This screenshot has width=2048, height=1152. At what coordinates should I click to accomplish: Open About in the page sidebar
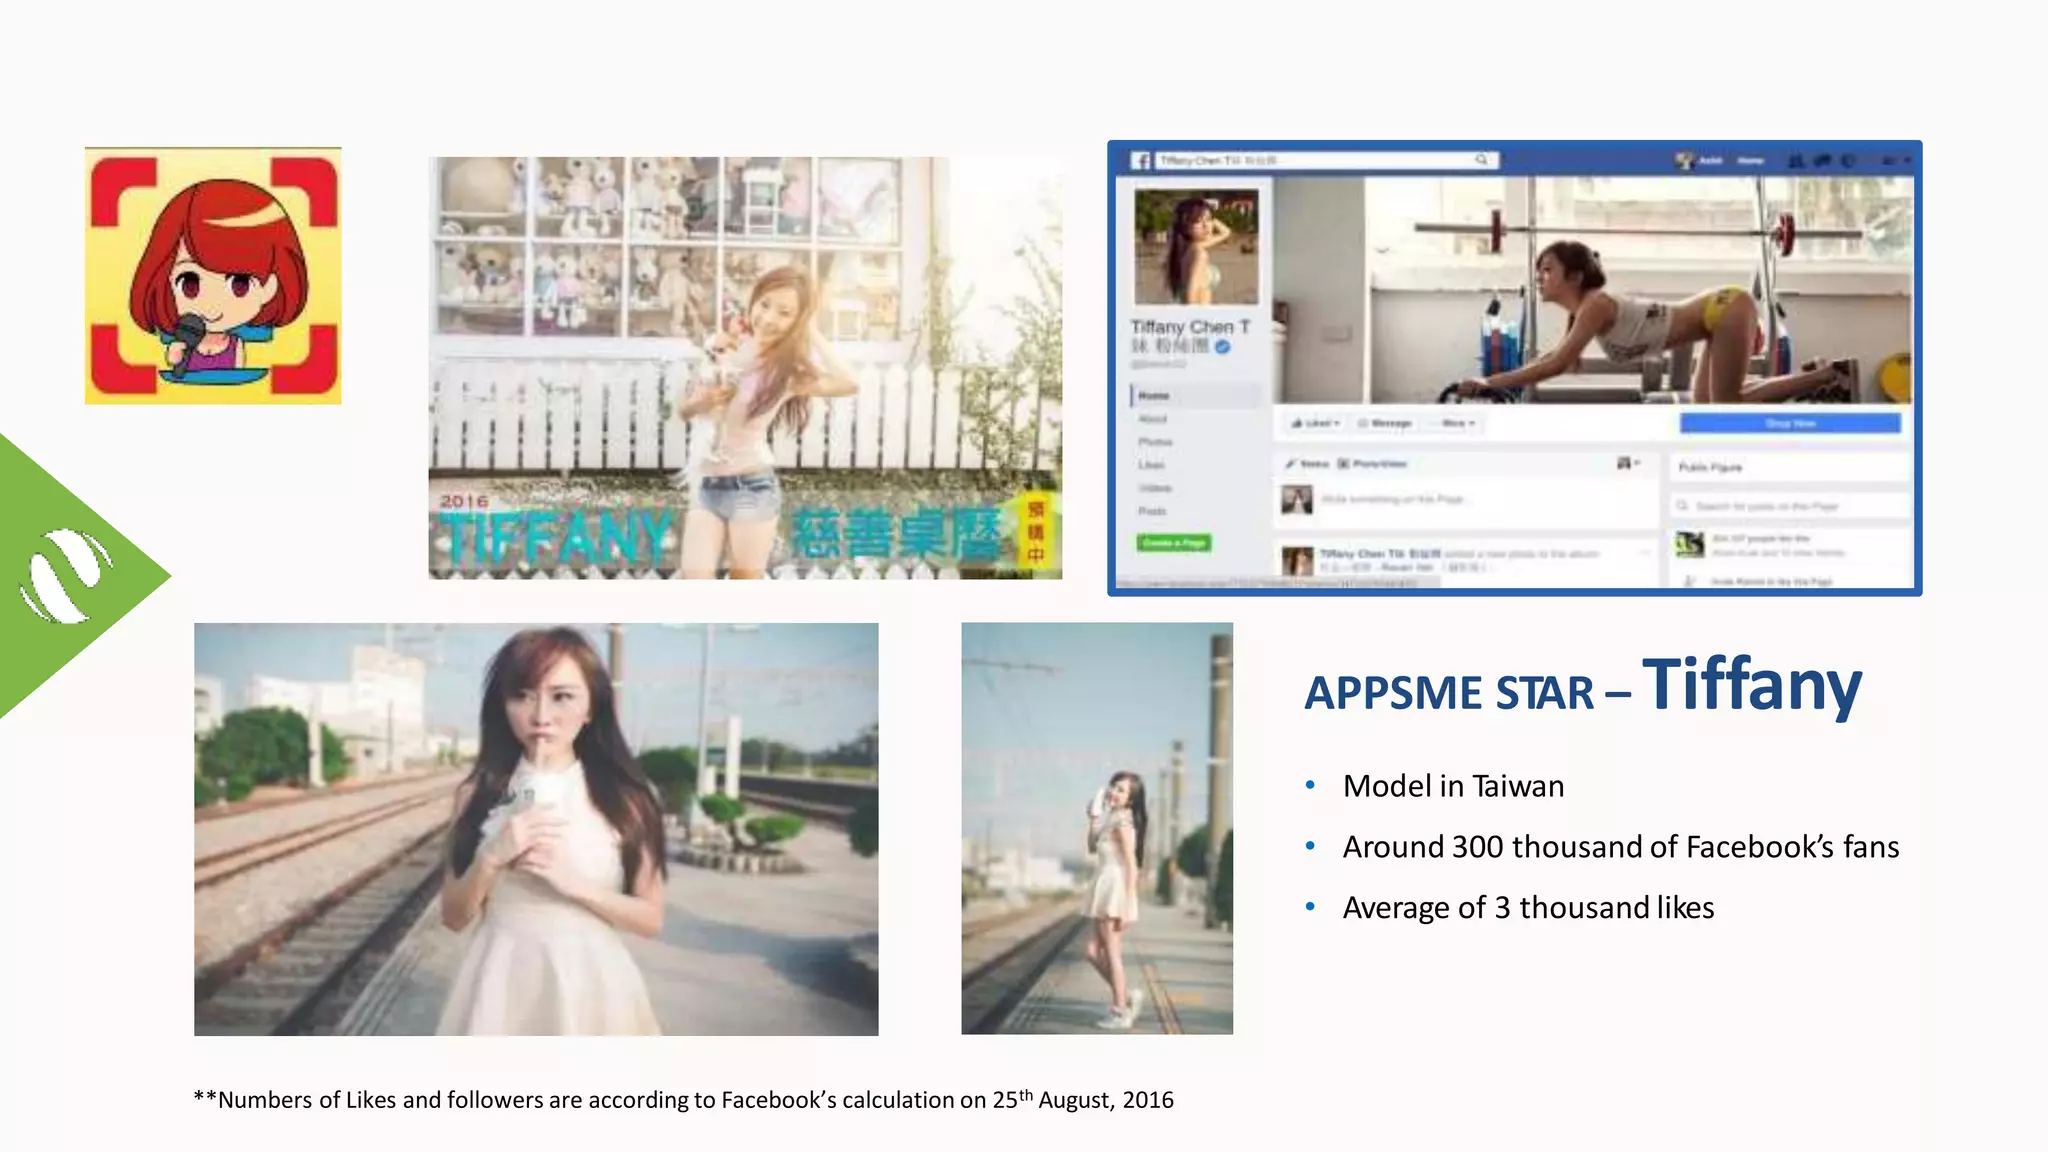point(1153,419)
